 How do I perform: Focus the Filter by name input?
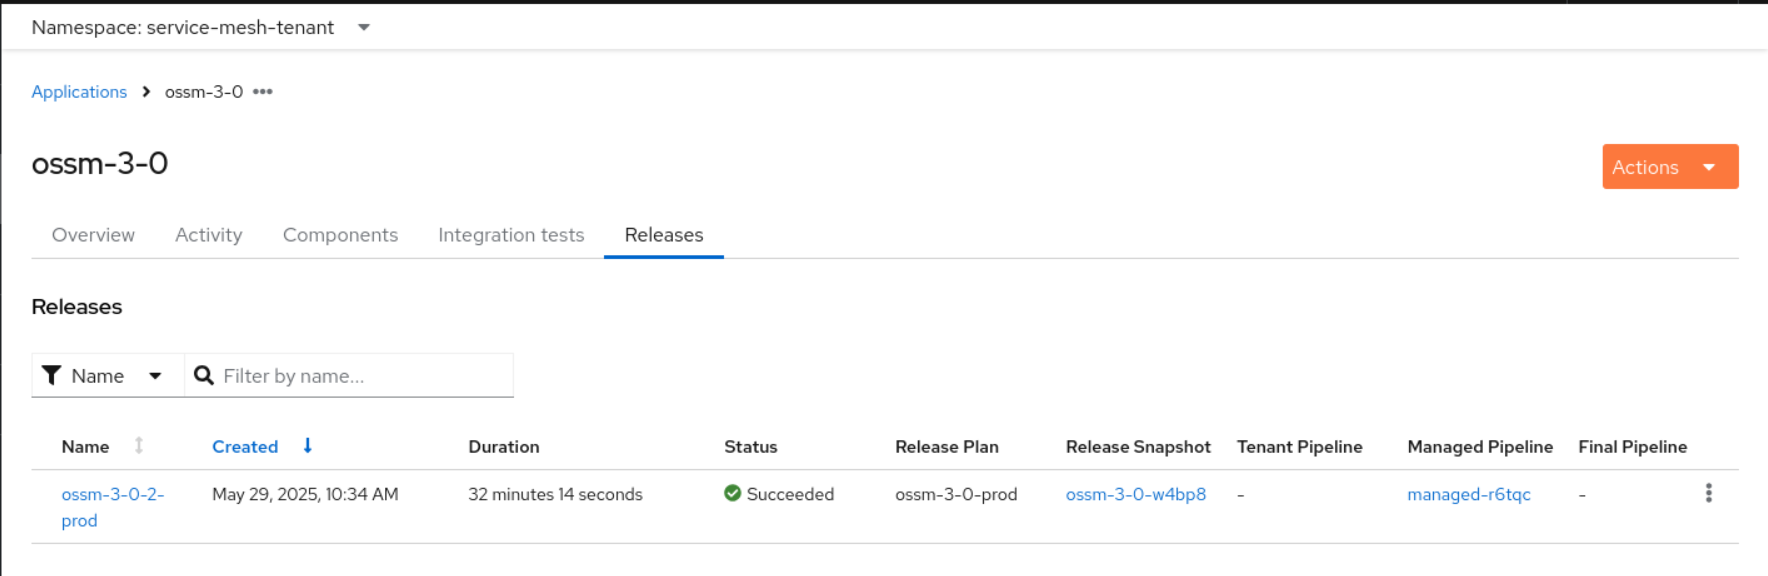(x=360, y=376)
